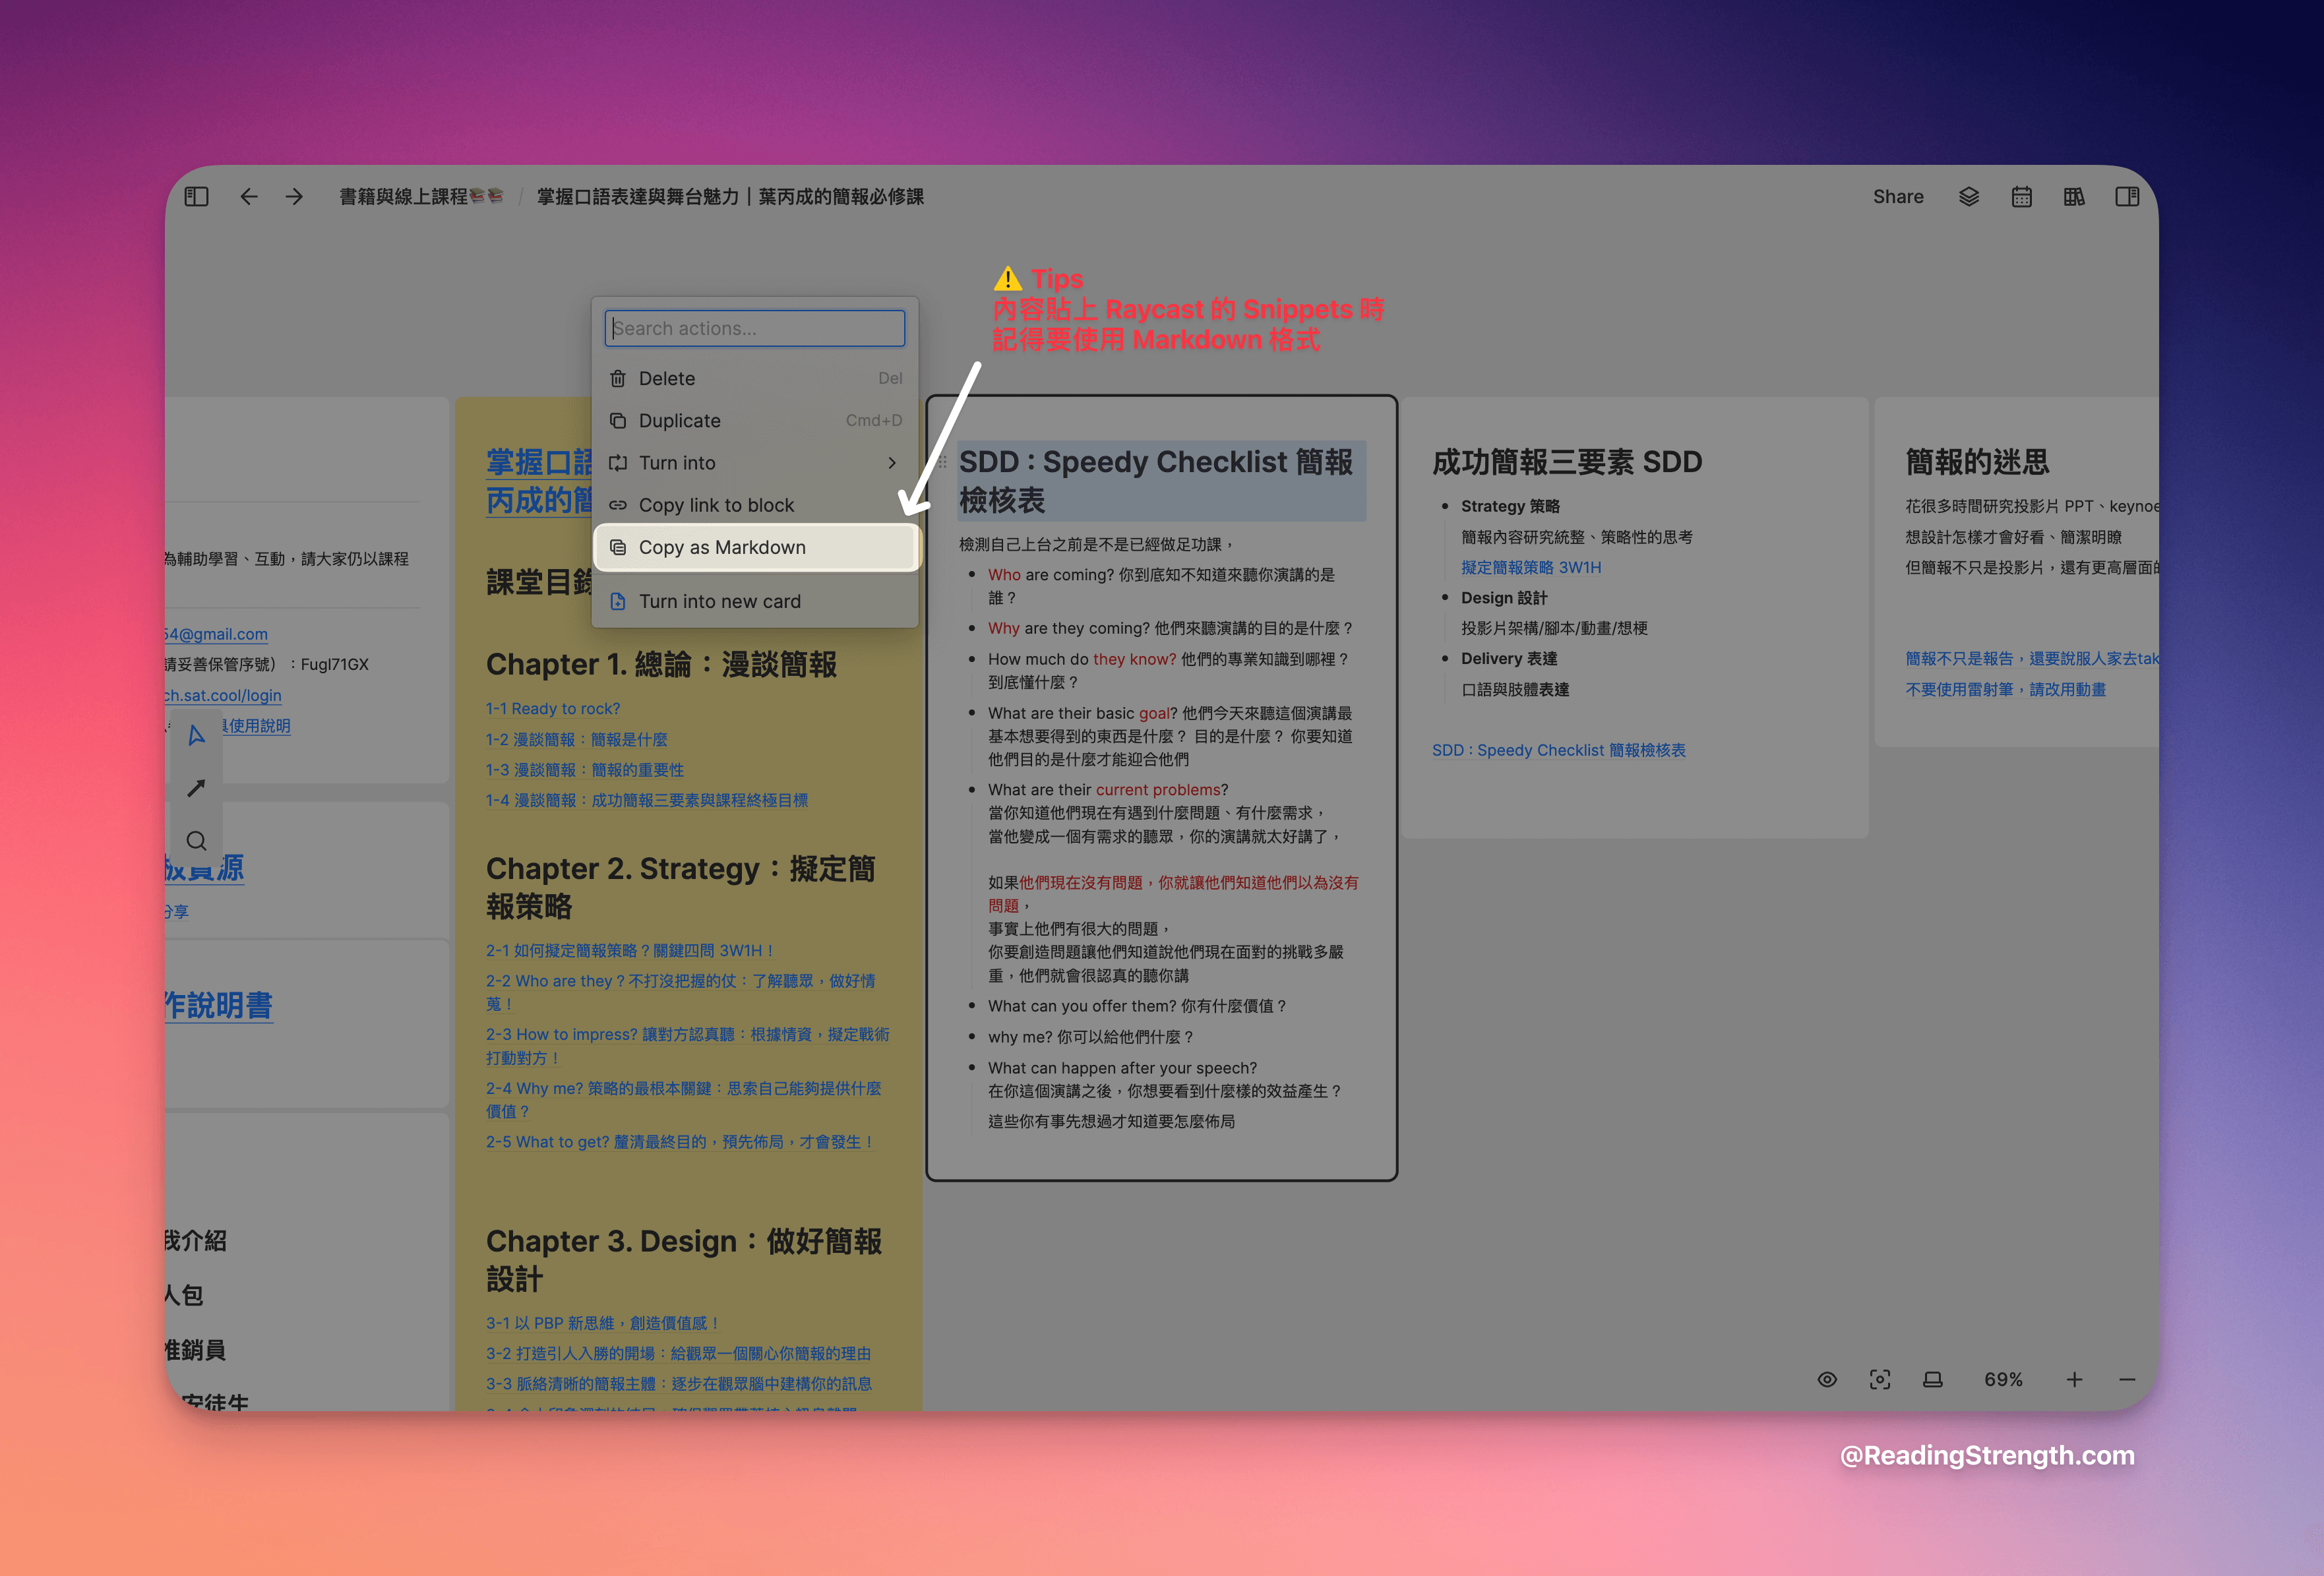2324x1576 pixels.
Task: Click the Design 設計 bullet
Action: click(x=1504, y=597)
